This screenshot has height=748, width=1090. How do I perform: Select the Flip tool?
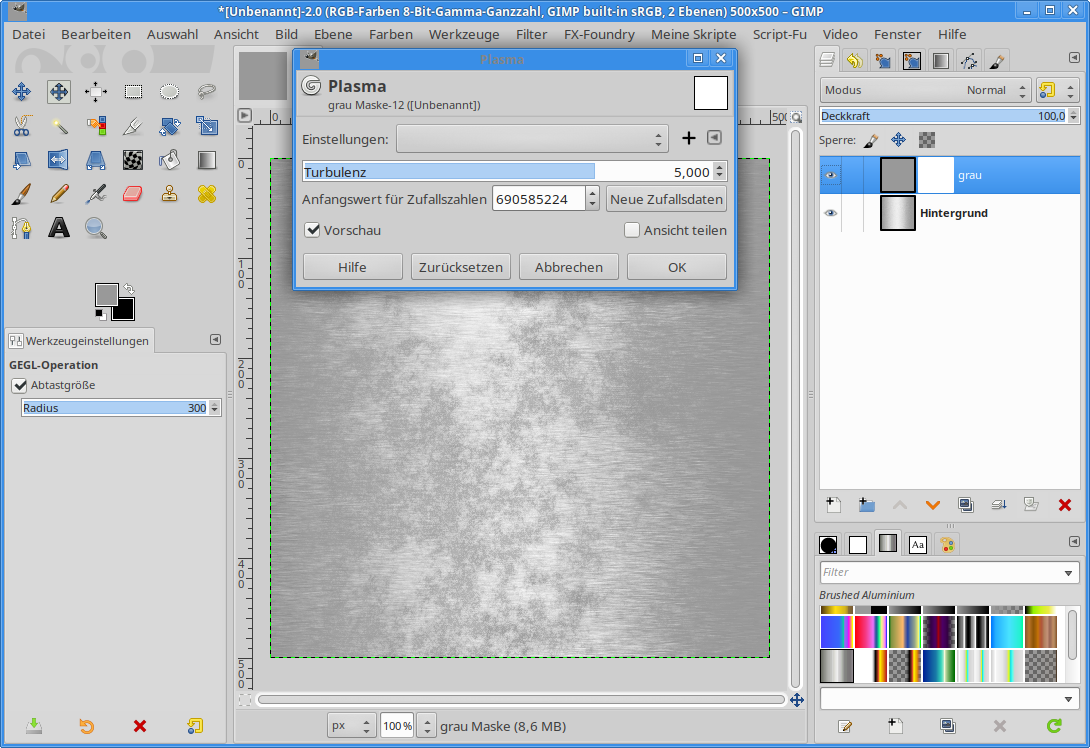click(58, 160)
